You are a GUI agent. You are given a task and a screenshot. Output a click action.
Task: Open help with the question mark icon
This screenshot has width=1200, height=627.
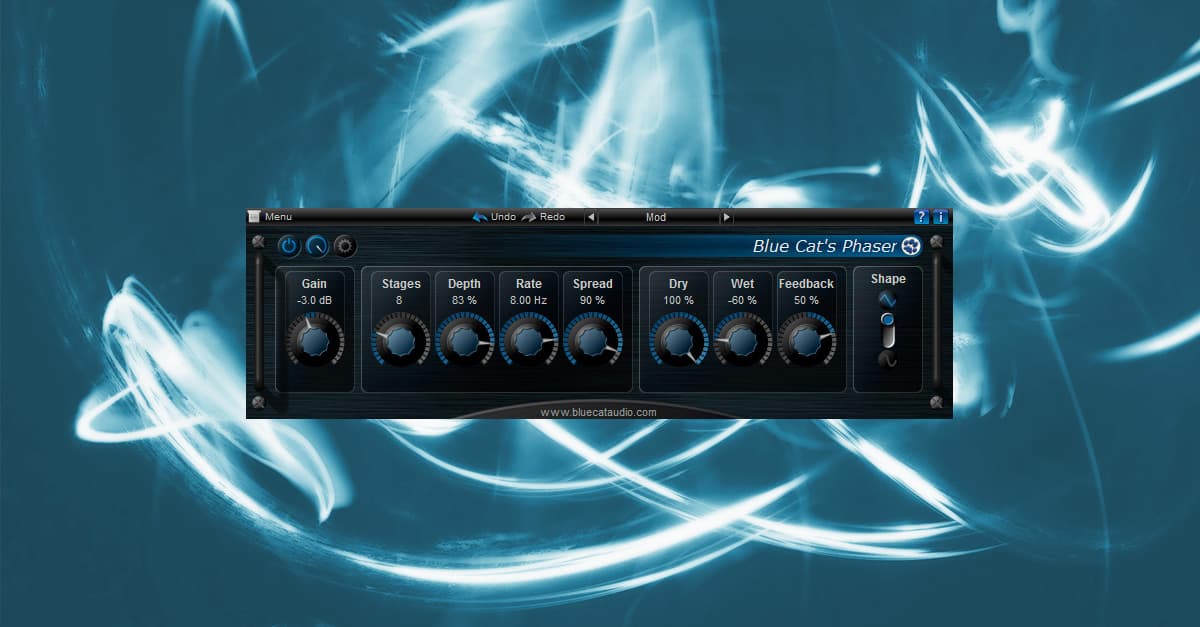(x=922, y=217)
